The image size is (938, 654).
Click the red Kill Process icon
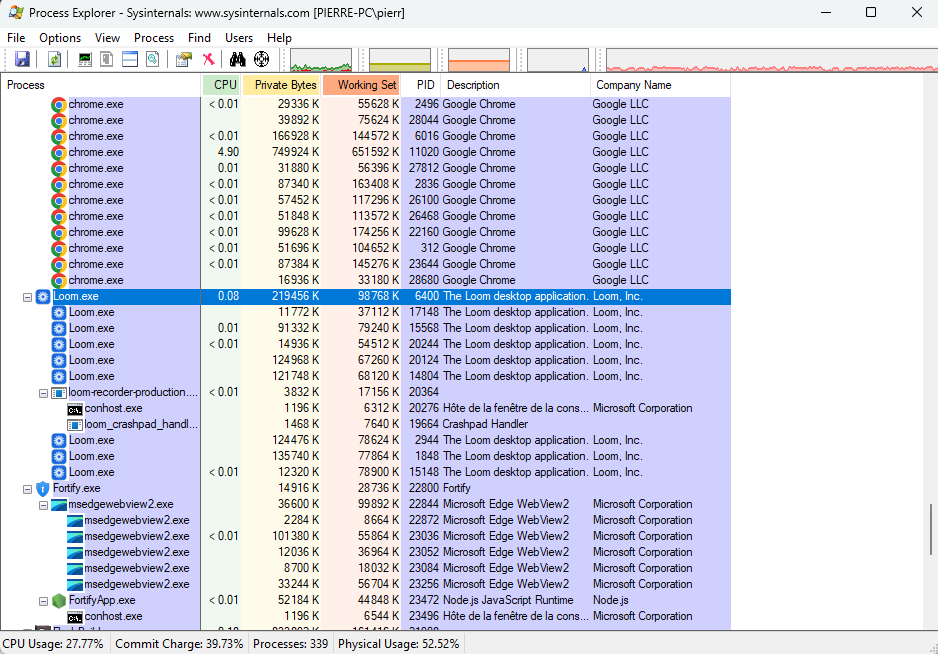click(208, 59)
